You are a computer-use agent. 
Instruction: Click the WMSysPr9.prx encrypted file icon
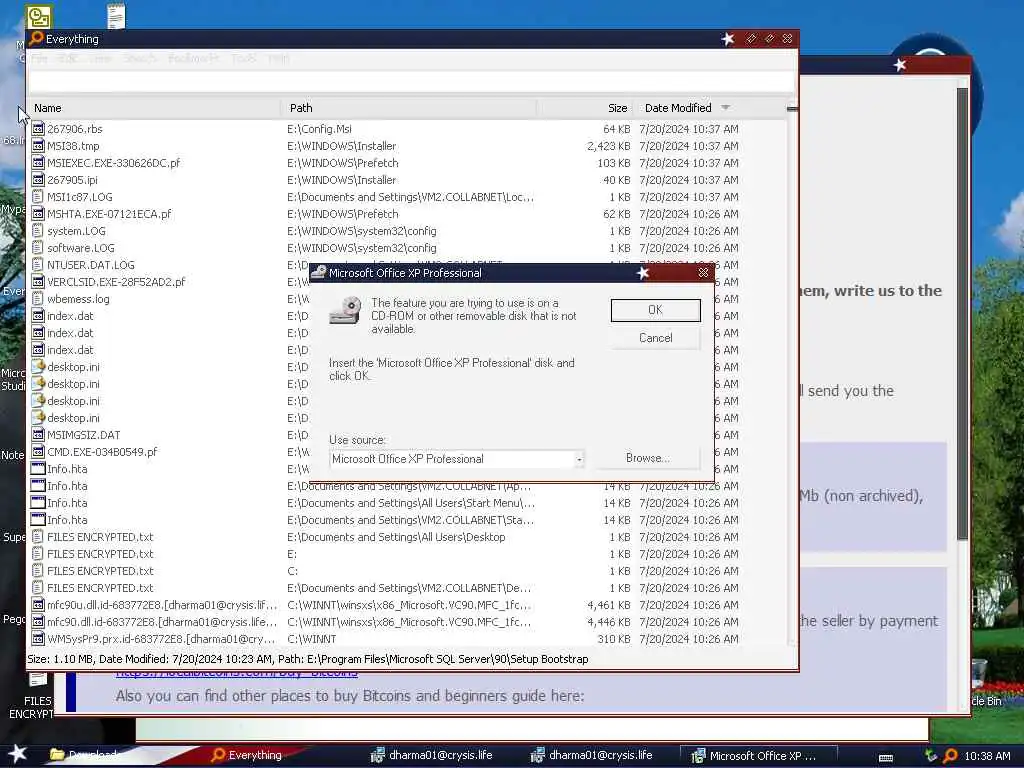[38, 639]
